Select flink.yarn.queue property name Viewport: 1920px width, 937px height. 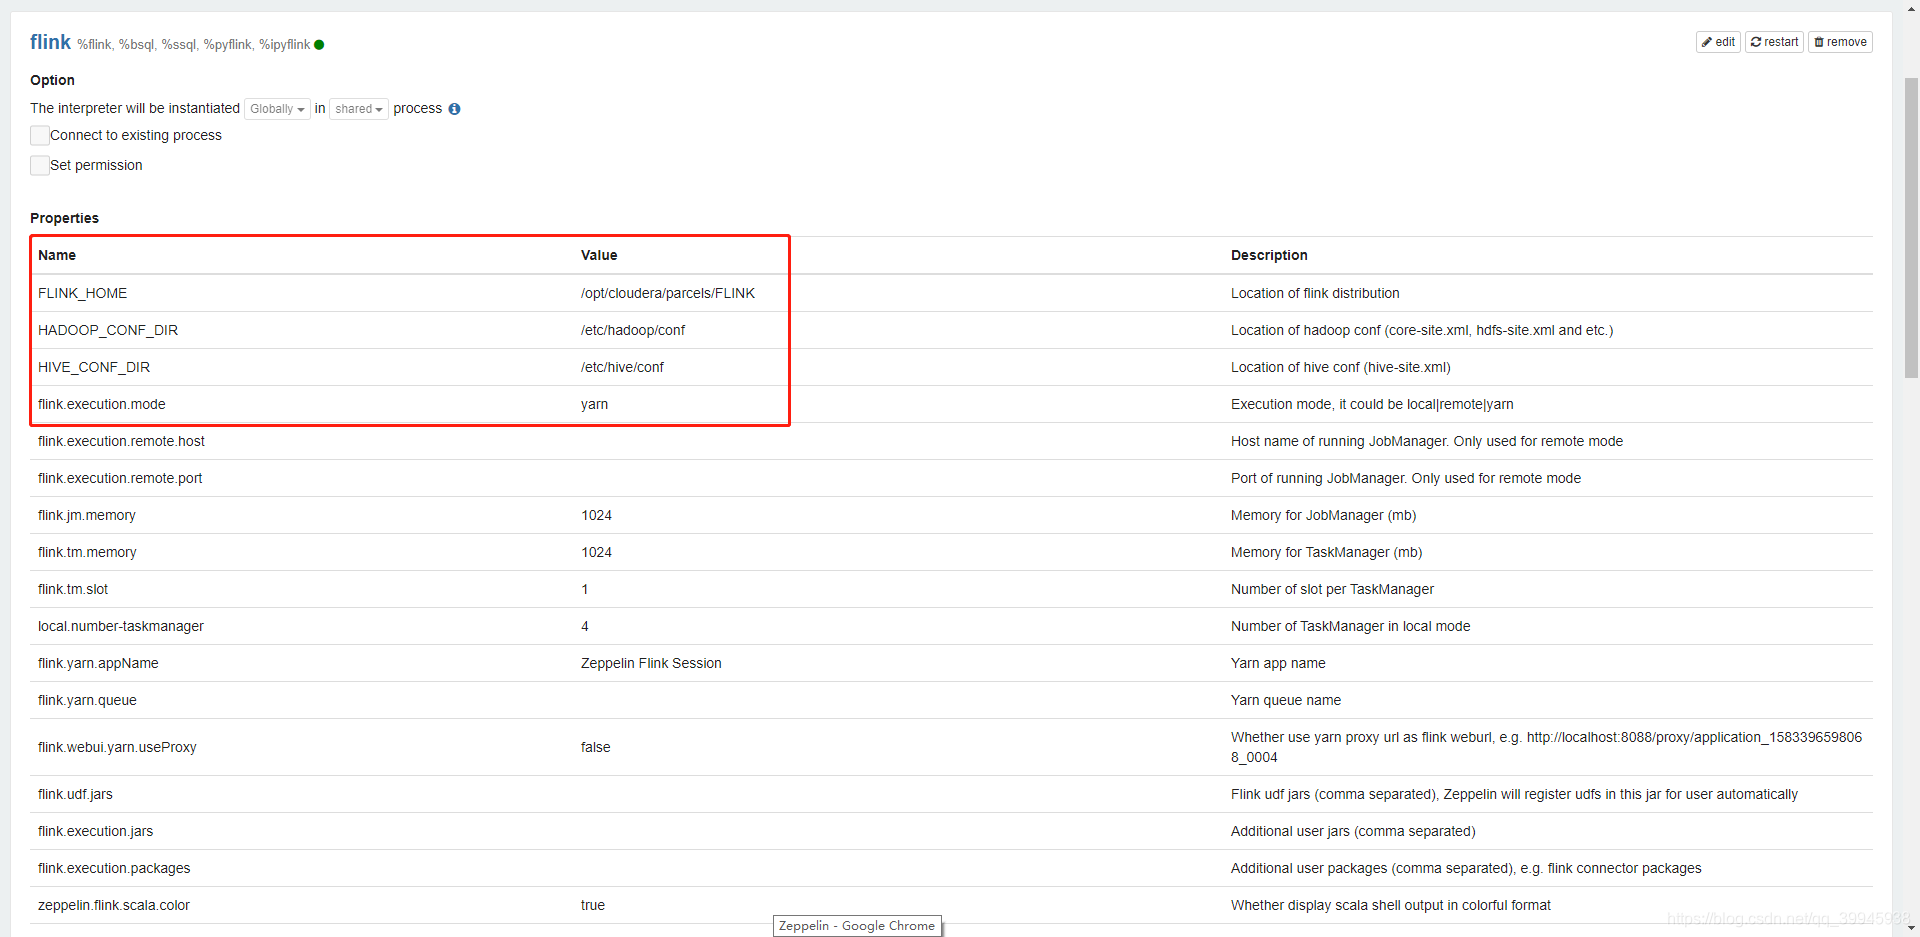click(87, 700)
